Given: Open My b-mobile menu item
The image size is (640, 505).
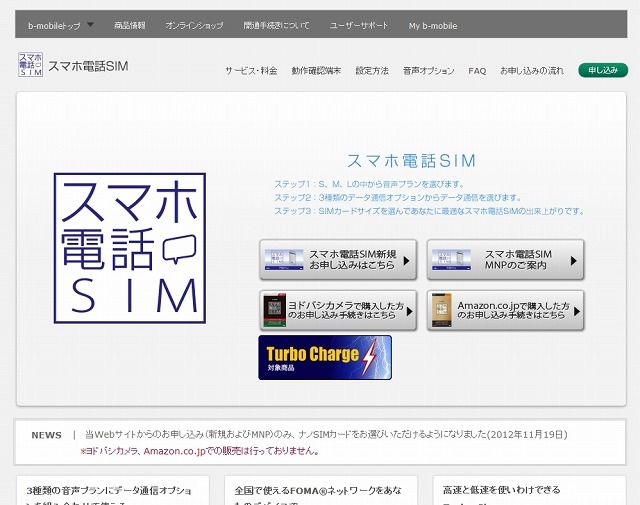Looking at the screenshot, I should click(x=433, y=26).
